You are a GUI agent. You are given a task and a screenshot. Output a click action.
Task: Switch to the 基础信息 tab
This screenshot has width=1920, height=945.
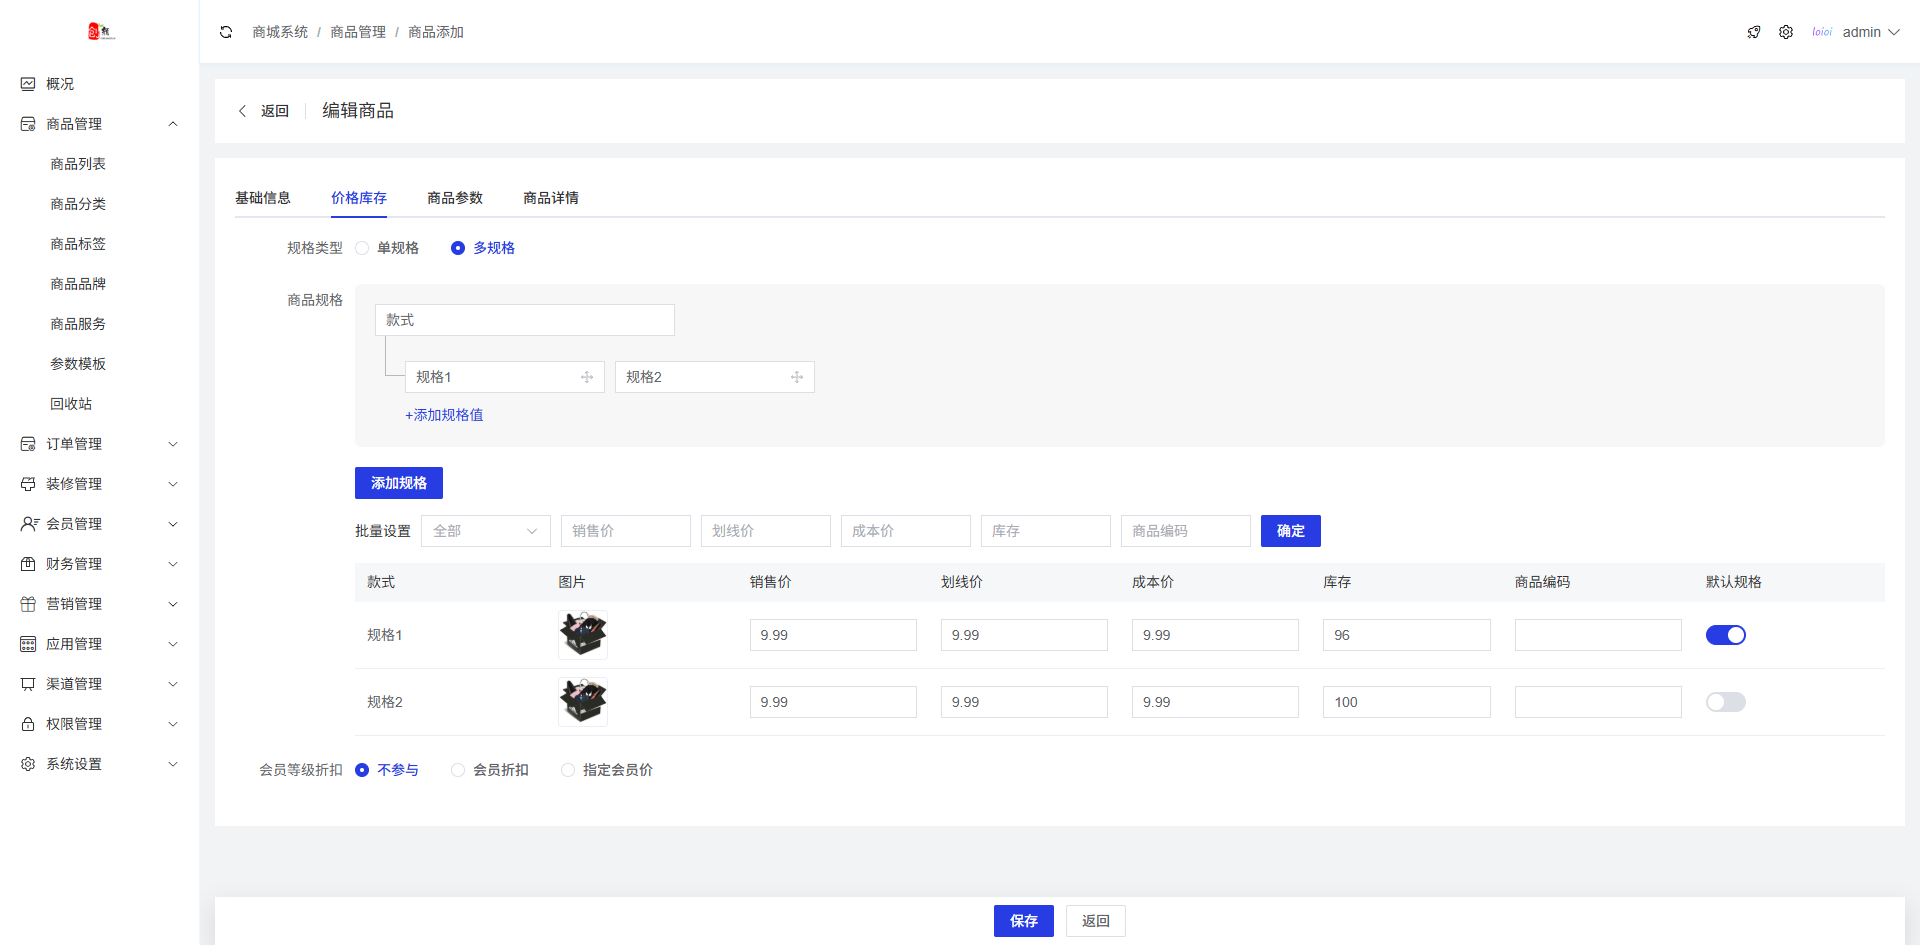(263, 198)
